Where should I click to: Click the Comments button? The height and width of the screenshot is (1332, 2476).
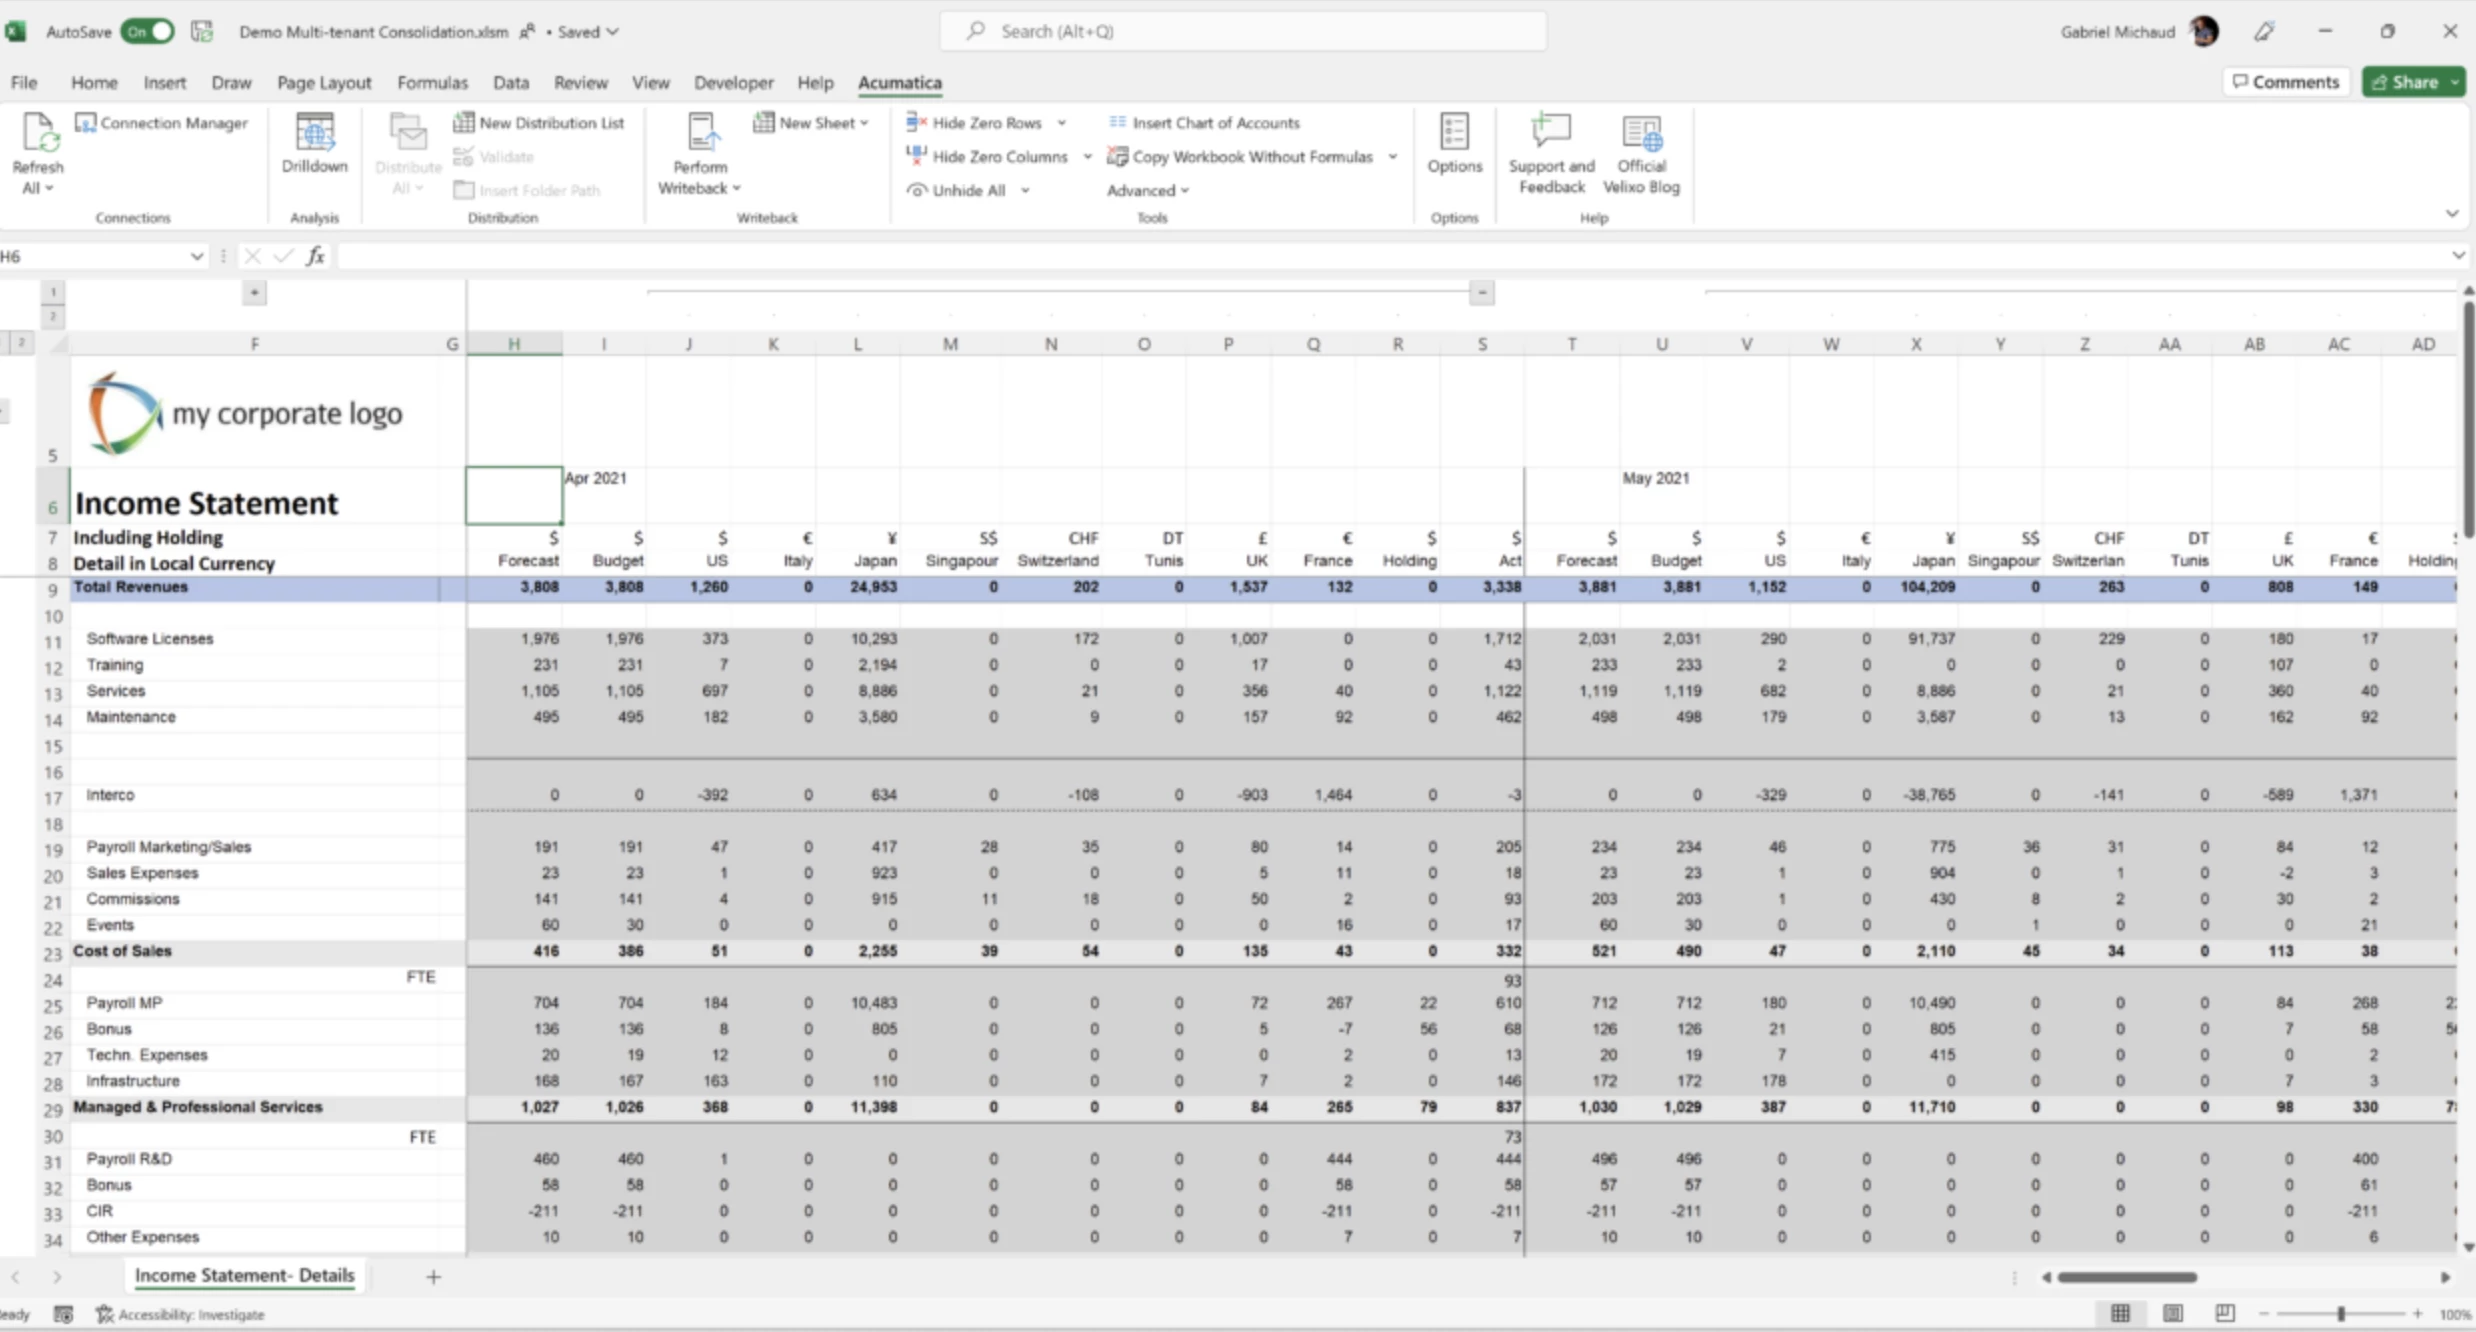pyautogui.click(x=2285, y=82)
